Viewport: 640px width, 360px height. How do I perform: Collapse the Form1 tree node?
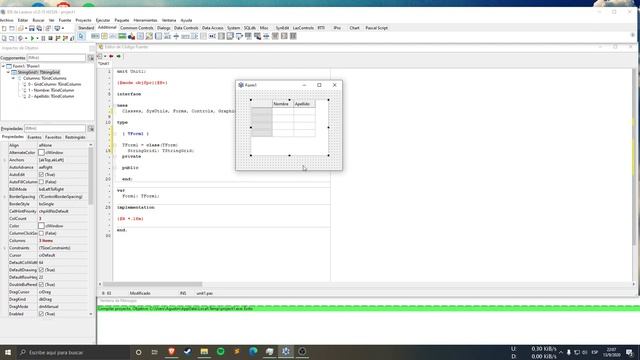click(3, 66)
